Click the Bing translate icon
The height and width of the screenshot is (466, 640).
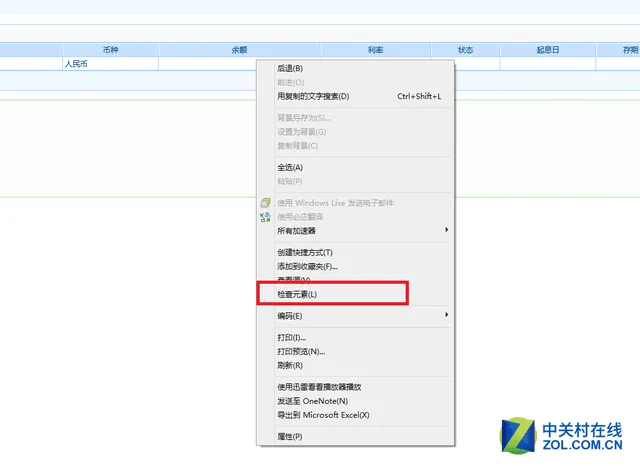(x=265, y=217)
